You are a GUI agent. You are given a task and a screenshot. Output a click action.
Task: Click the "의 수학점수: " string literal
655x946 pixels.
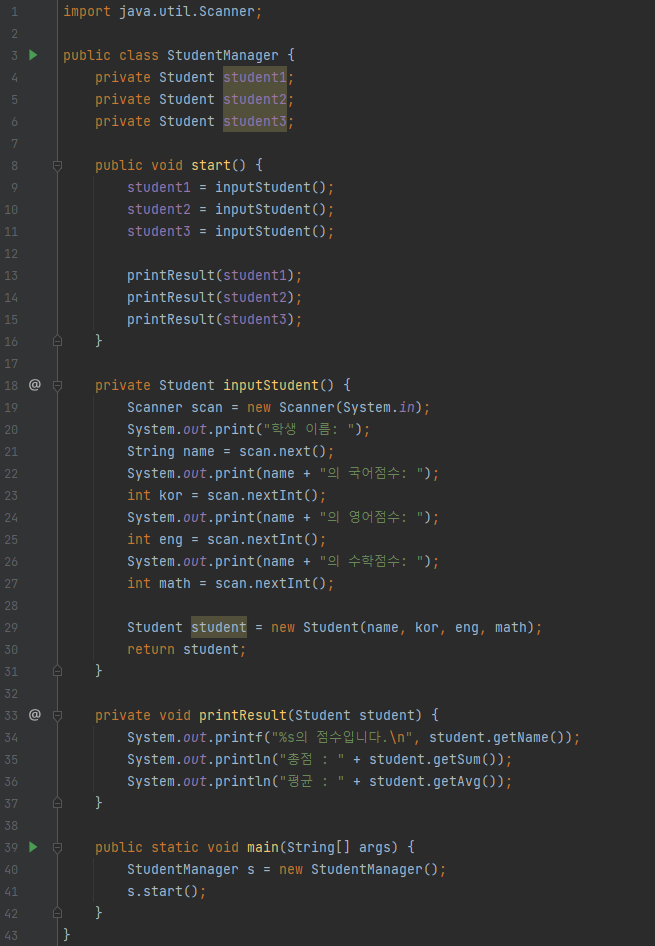[371, 562]
